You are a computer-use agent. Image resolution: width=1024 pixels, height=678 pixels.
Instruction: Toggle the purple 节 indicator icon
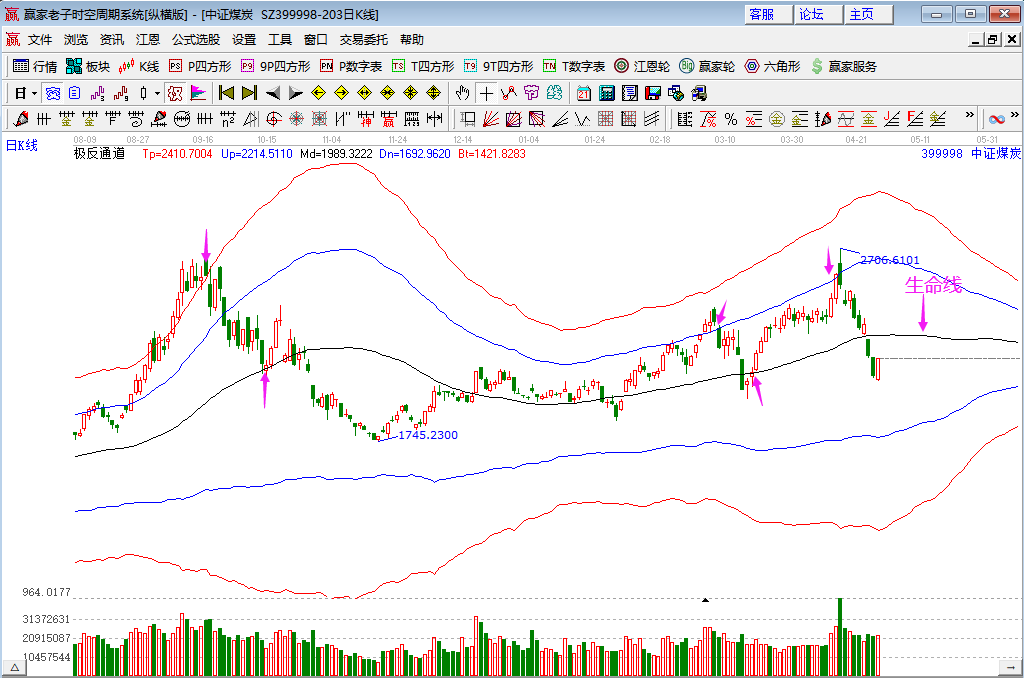pos(532,93)
